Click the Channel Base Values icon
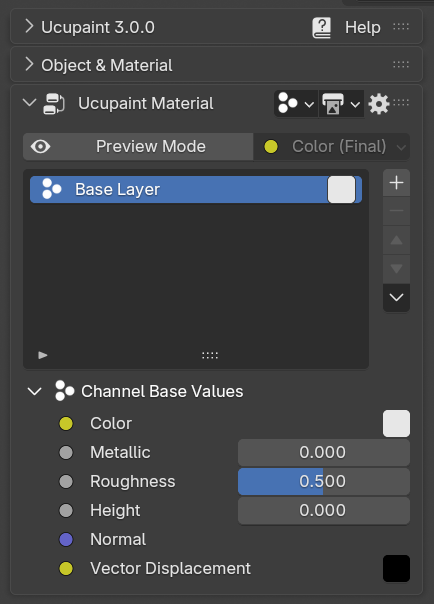This screenshot has height=604, width=434. click(x=64, y=391)
